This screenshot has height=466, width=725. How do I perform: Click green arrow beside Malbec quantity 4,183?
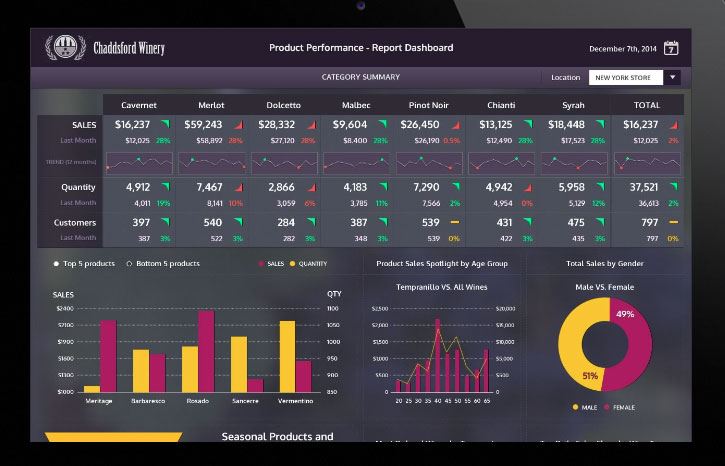coord(383,187)
